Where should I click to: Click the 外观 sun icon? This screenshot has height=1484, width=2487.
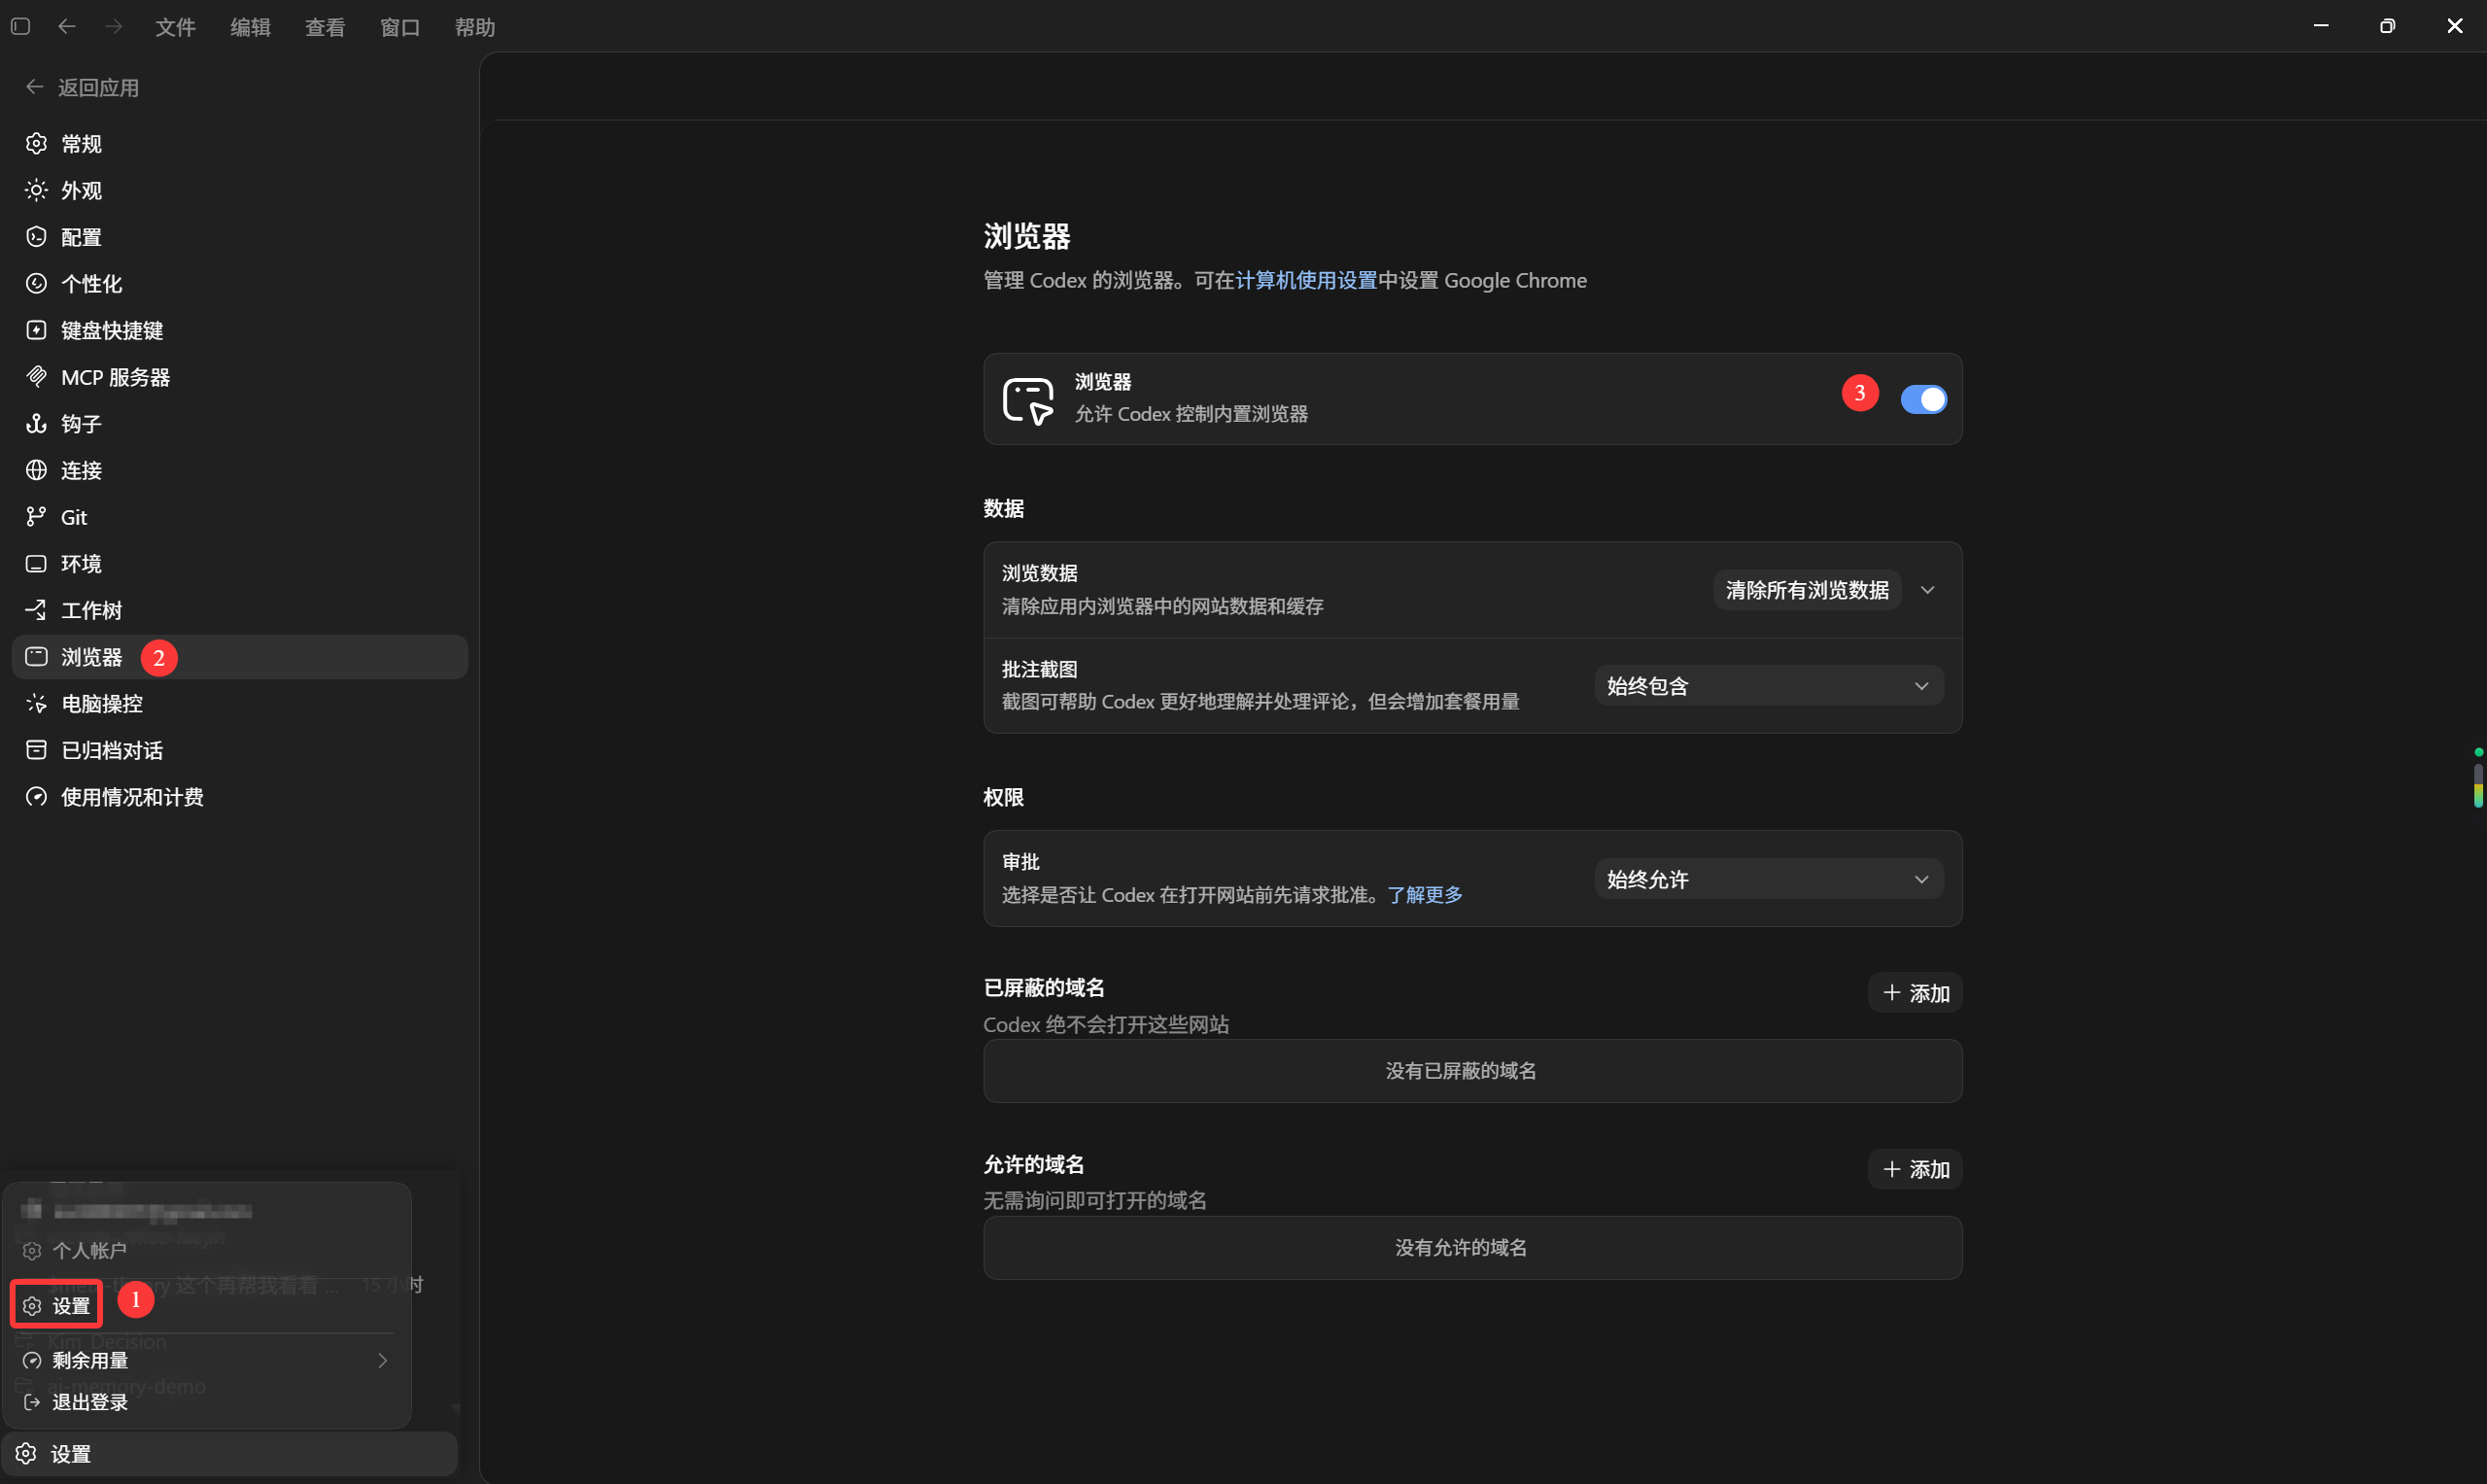(36, 190)
